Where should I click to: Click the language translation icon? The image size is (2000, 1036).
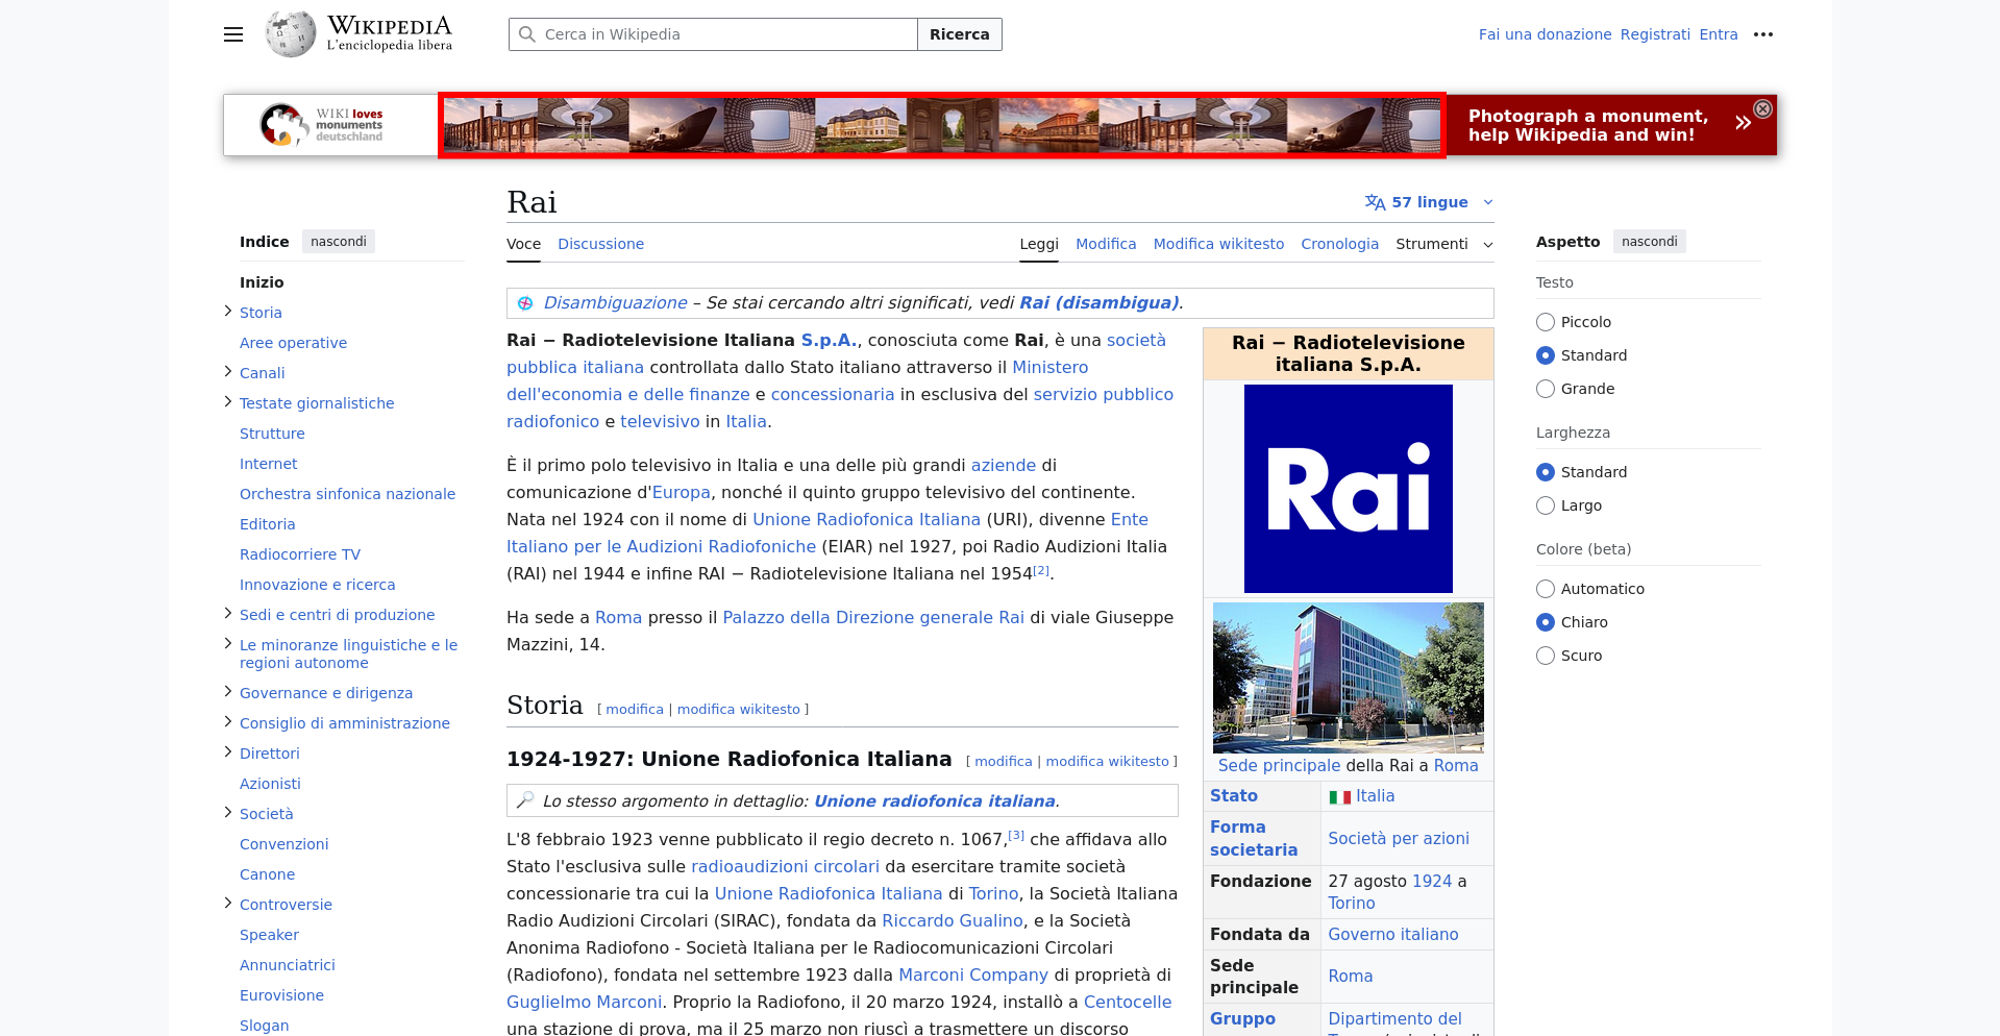(x=1375, y=202)
